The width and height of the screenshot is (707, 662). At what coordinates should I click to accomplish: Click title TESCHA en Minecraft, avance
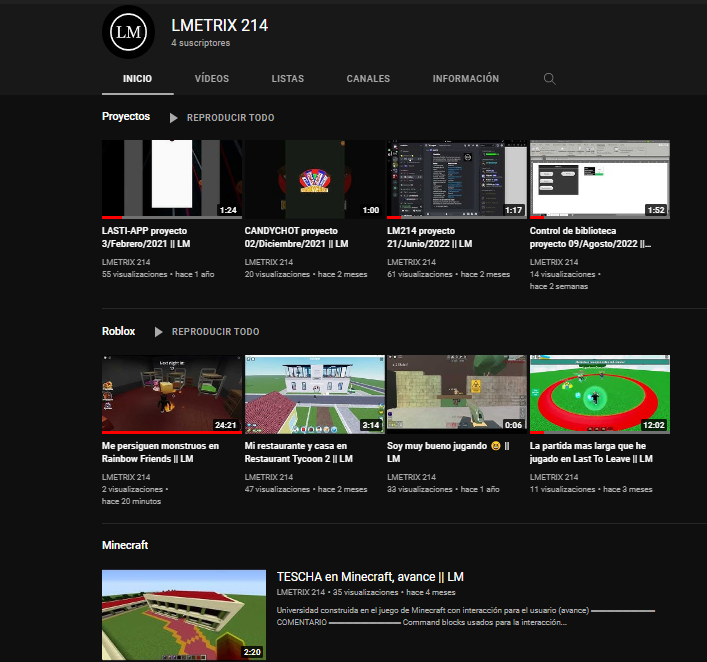(x=370, y=577)
